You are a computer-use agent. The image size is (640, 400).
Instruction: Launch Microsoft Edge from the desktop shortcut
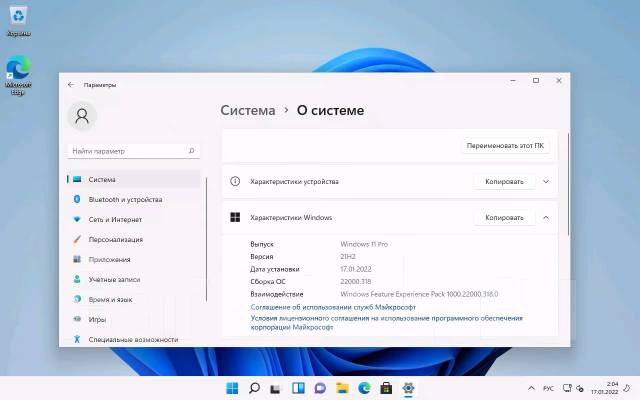[18, 76]
